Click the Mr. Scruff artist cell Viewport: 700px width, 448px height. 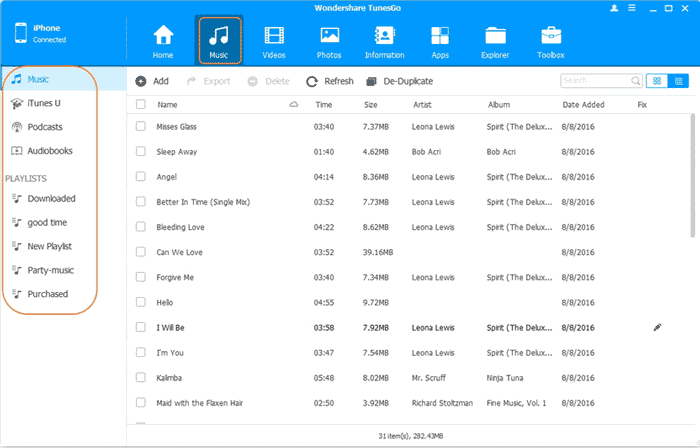pos(429,378)
